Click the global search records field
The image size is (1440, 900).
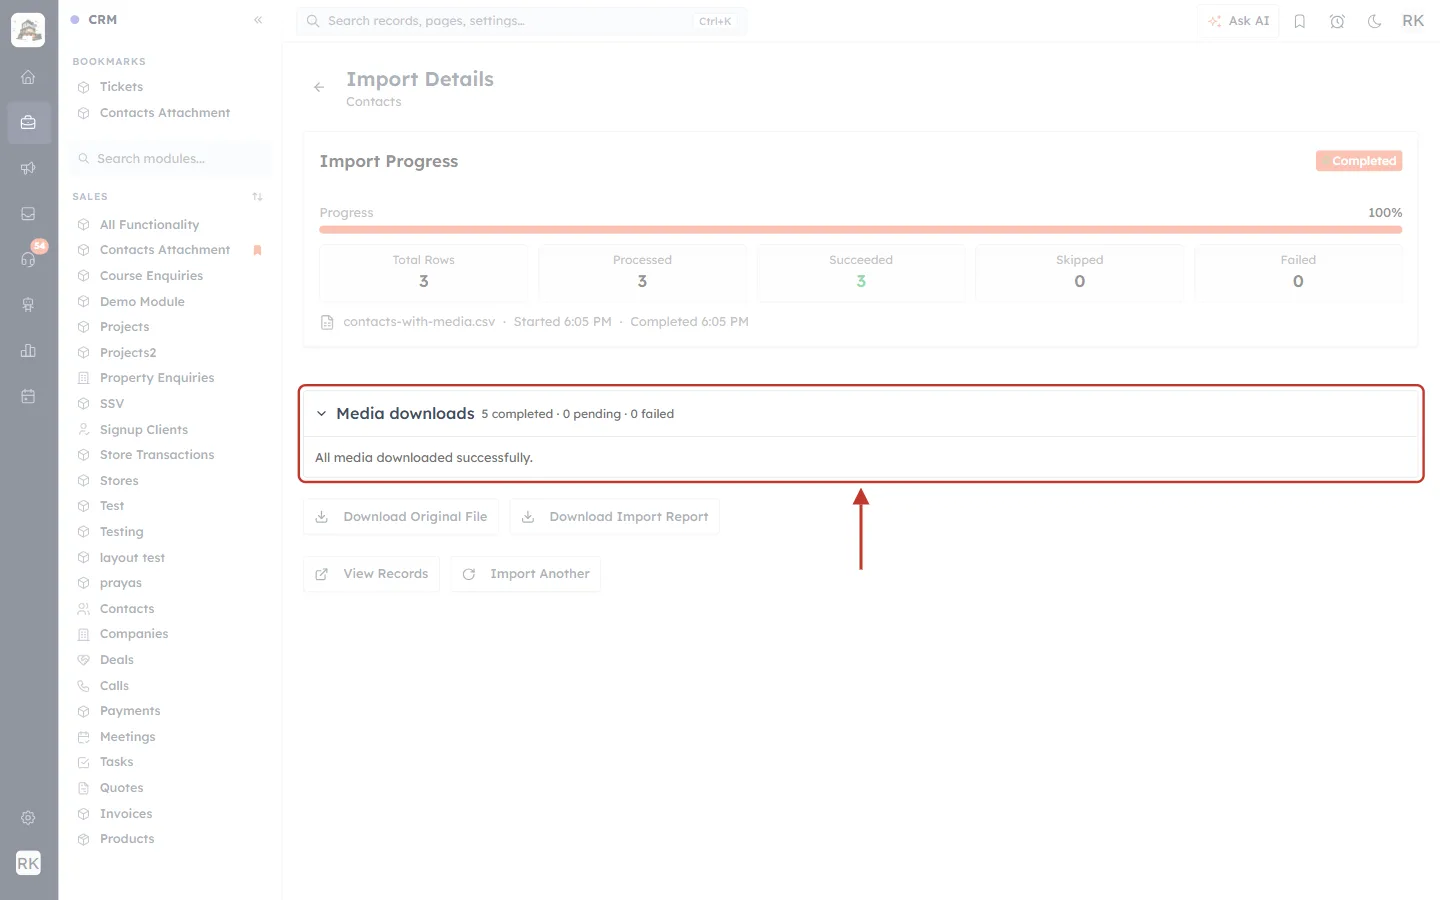[521, 21]
